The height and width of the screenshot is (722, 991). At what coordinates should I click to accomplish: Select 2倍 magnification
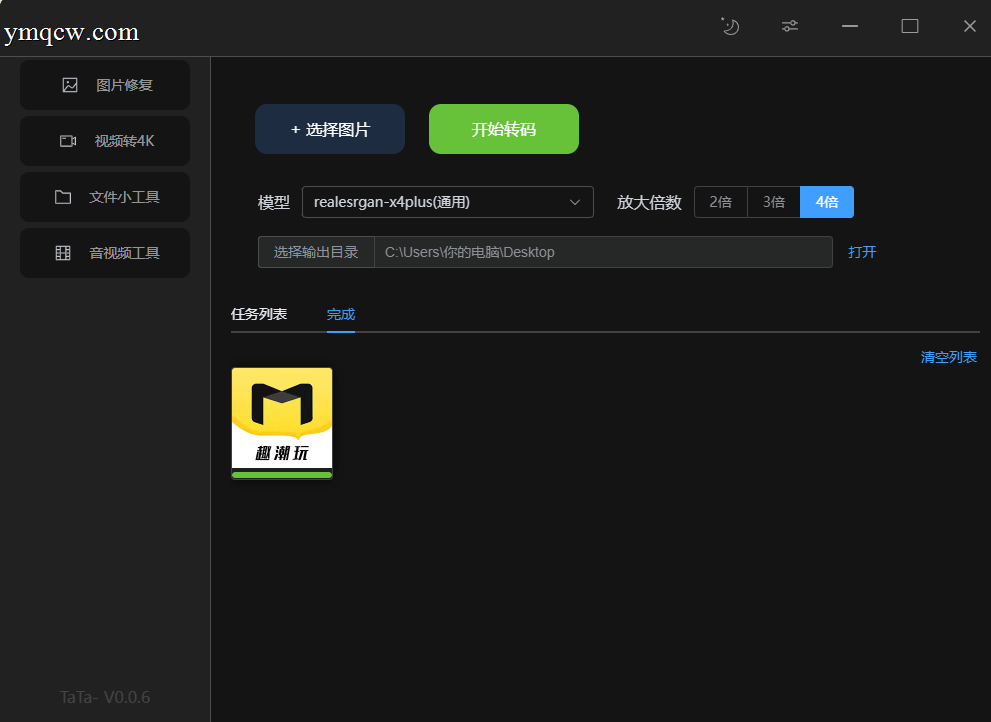click(x=720, y=202)
